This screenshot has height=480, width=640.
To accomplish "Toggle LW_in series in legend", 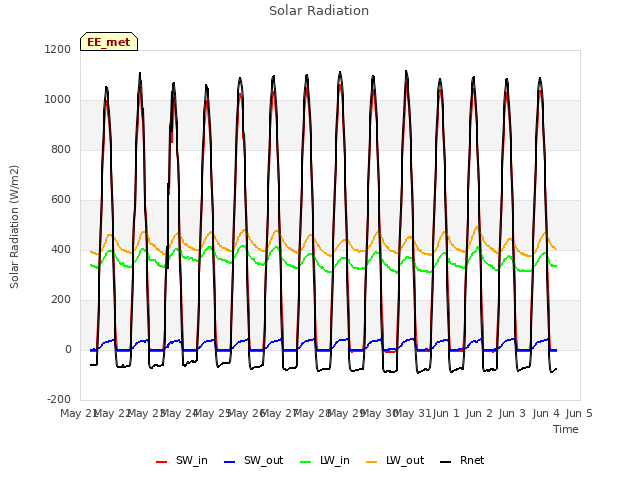I will coord(325,461).
